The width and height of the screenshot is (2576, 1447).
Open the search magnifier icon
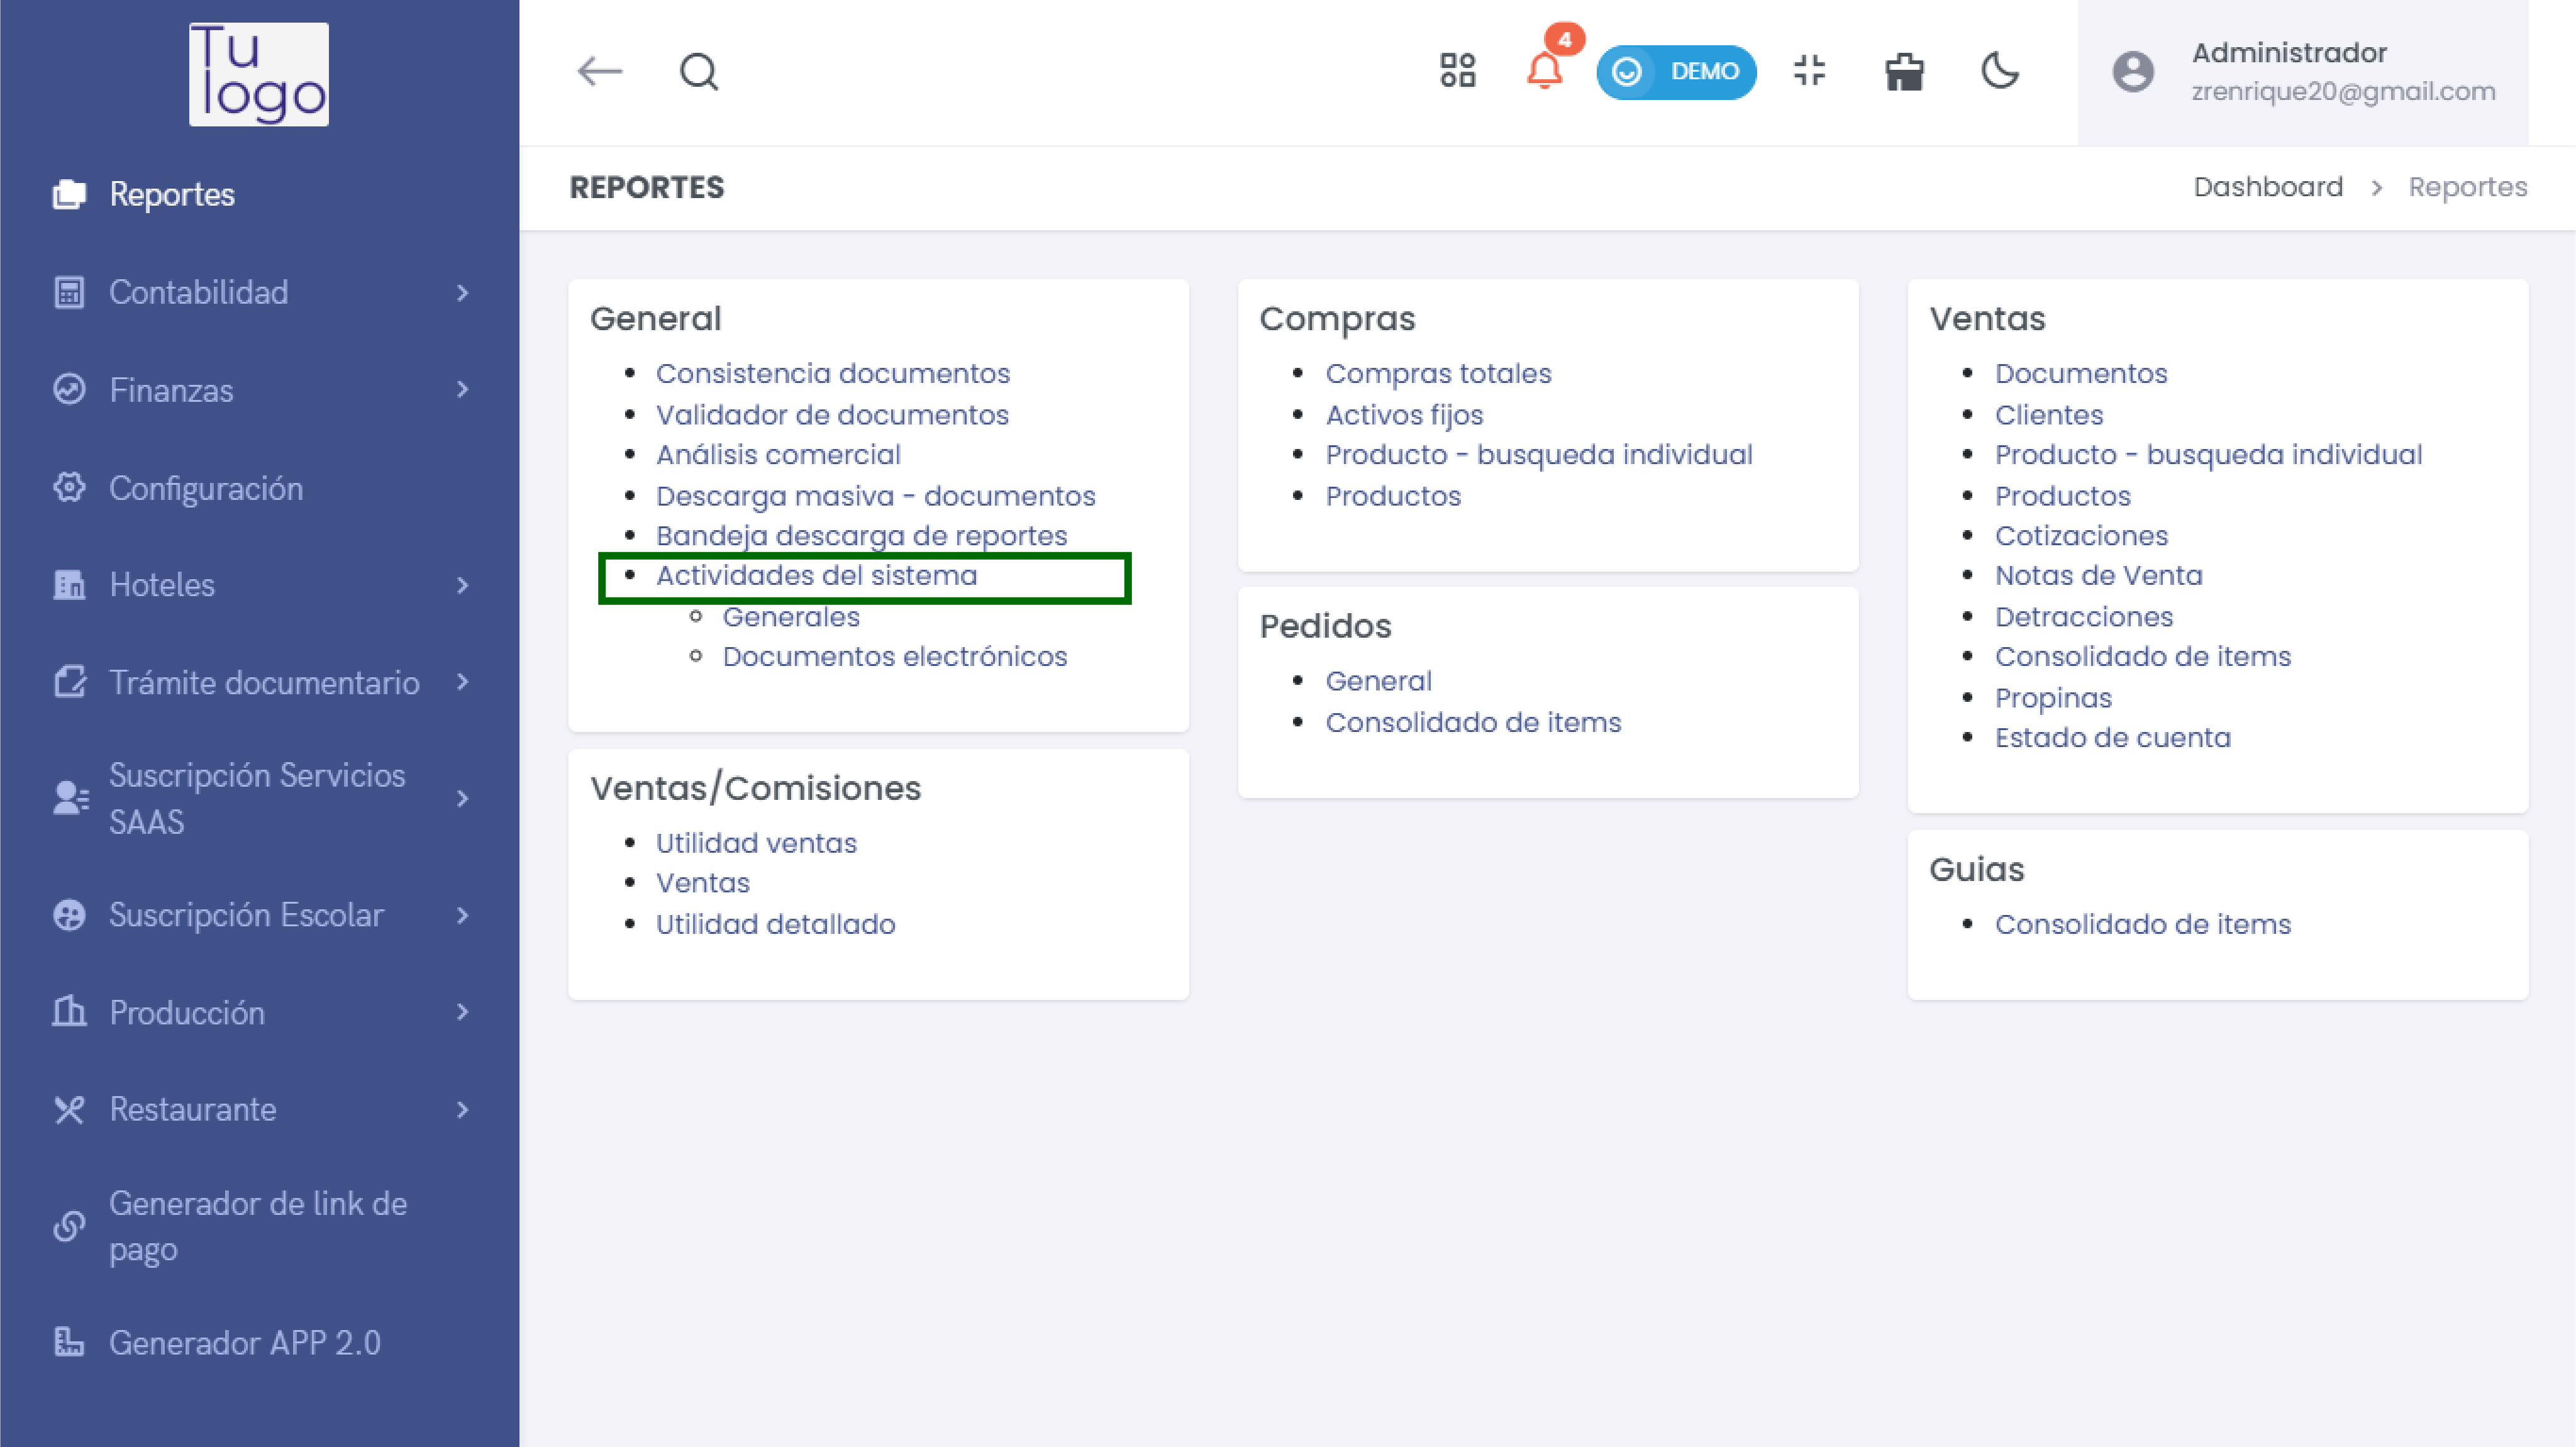click(699, 72)
